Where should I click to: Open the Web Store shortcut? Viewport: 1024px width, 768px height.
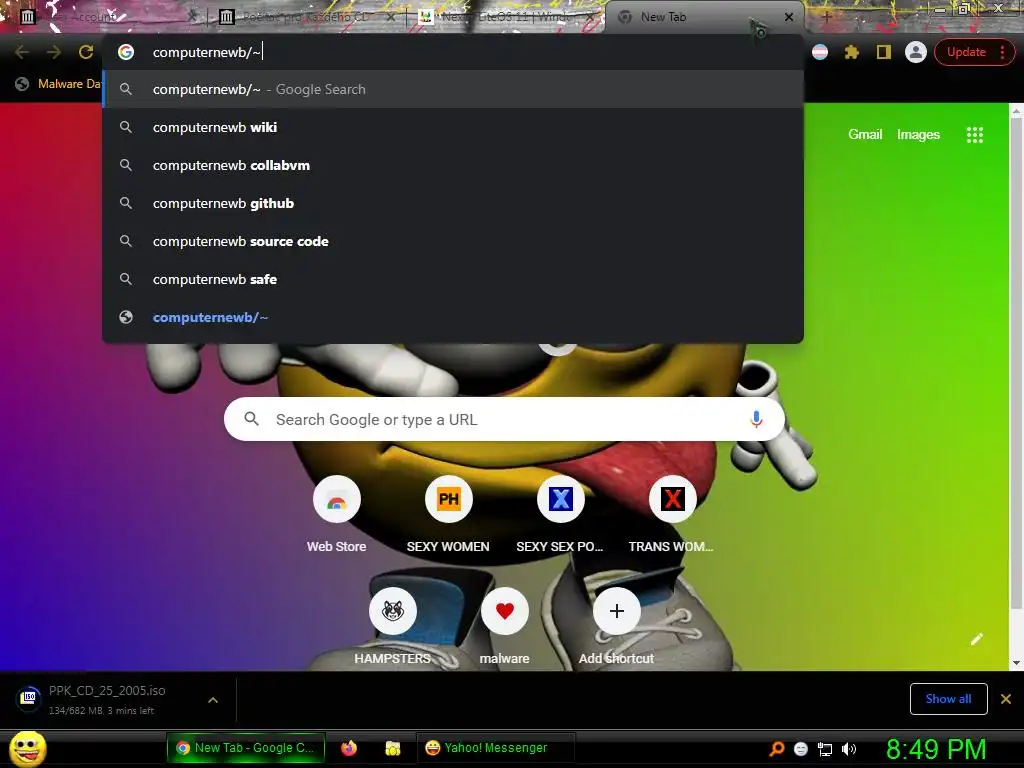coord(336,500)
